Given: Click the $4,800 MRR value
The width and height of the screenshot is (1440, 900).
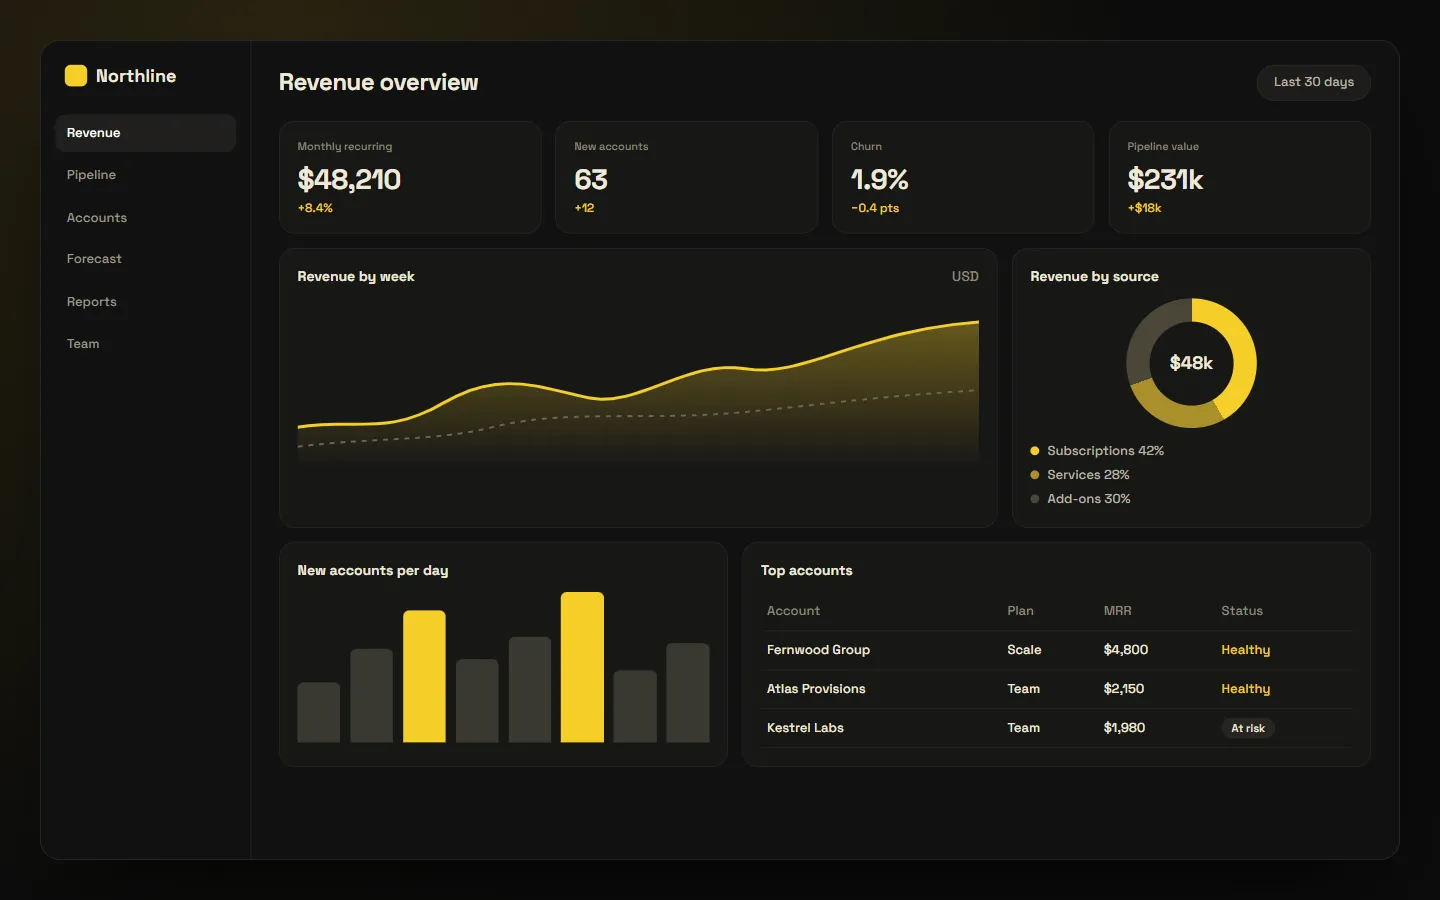Looking at the screenshot, I should [x=1125, y=650].
